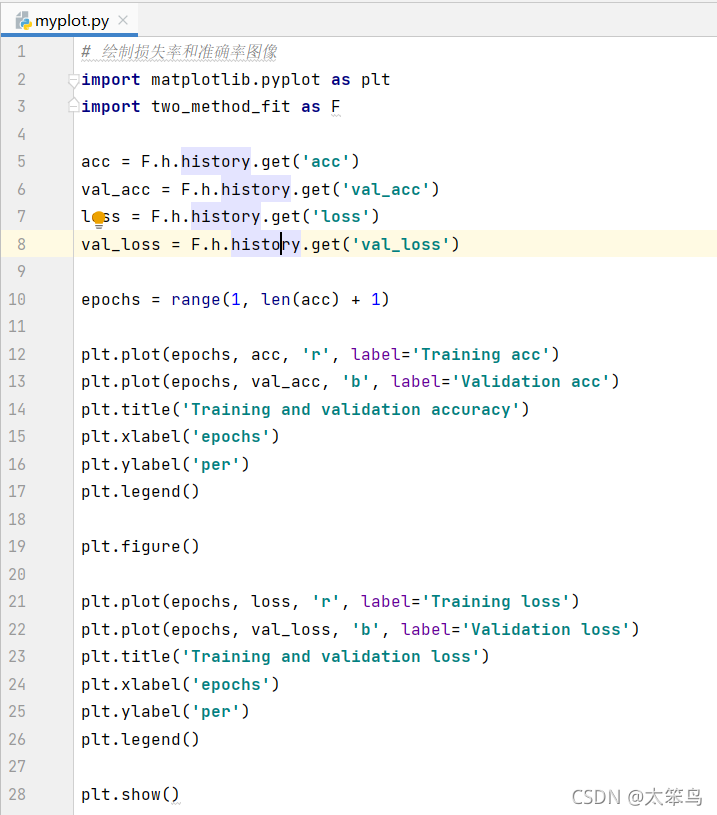
Task: Click the label 'Training loss' string
Action: (x=496, y=601)
